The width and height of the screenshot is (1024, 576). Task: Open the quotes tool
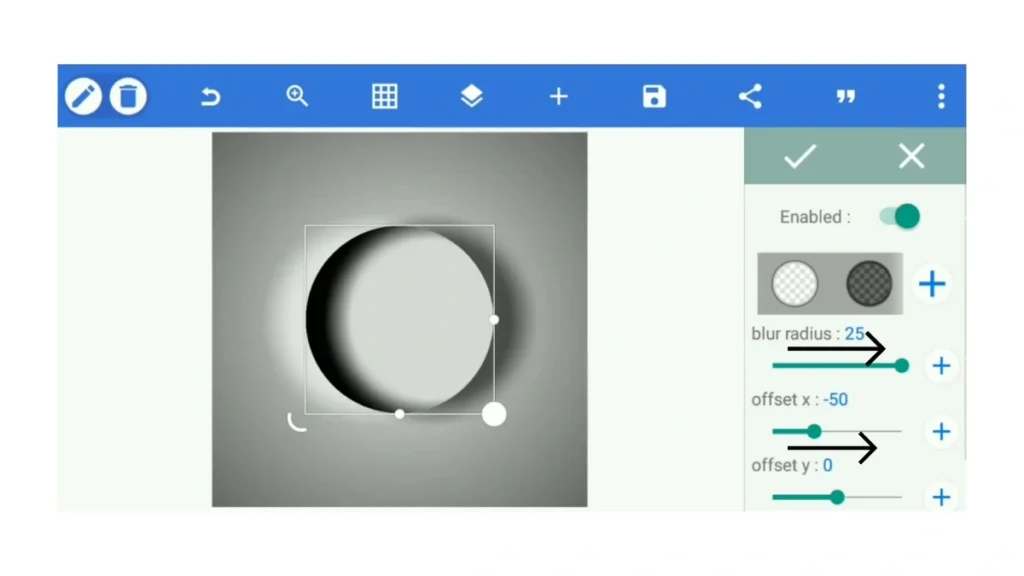click(x=845, y=96)
